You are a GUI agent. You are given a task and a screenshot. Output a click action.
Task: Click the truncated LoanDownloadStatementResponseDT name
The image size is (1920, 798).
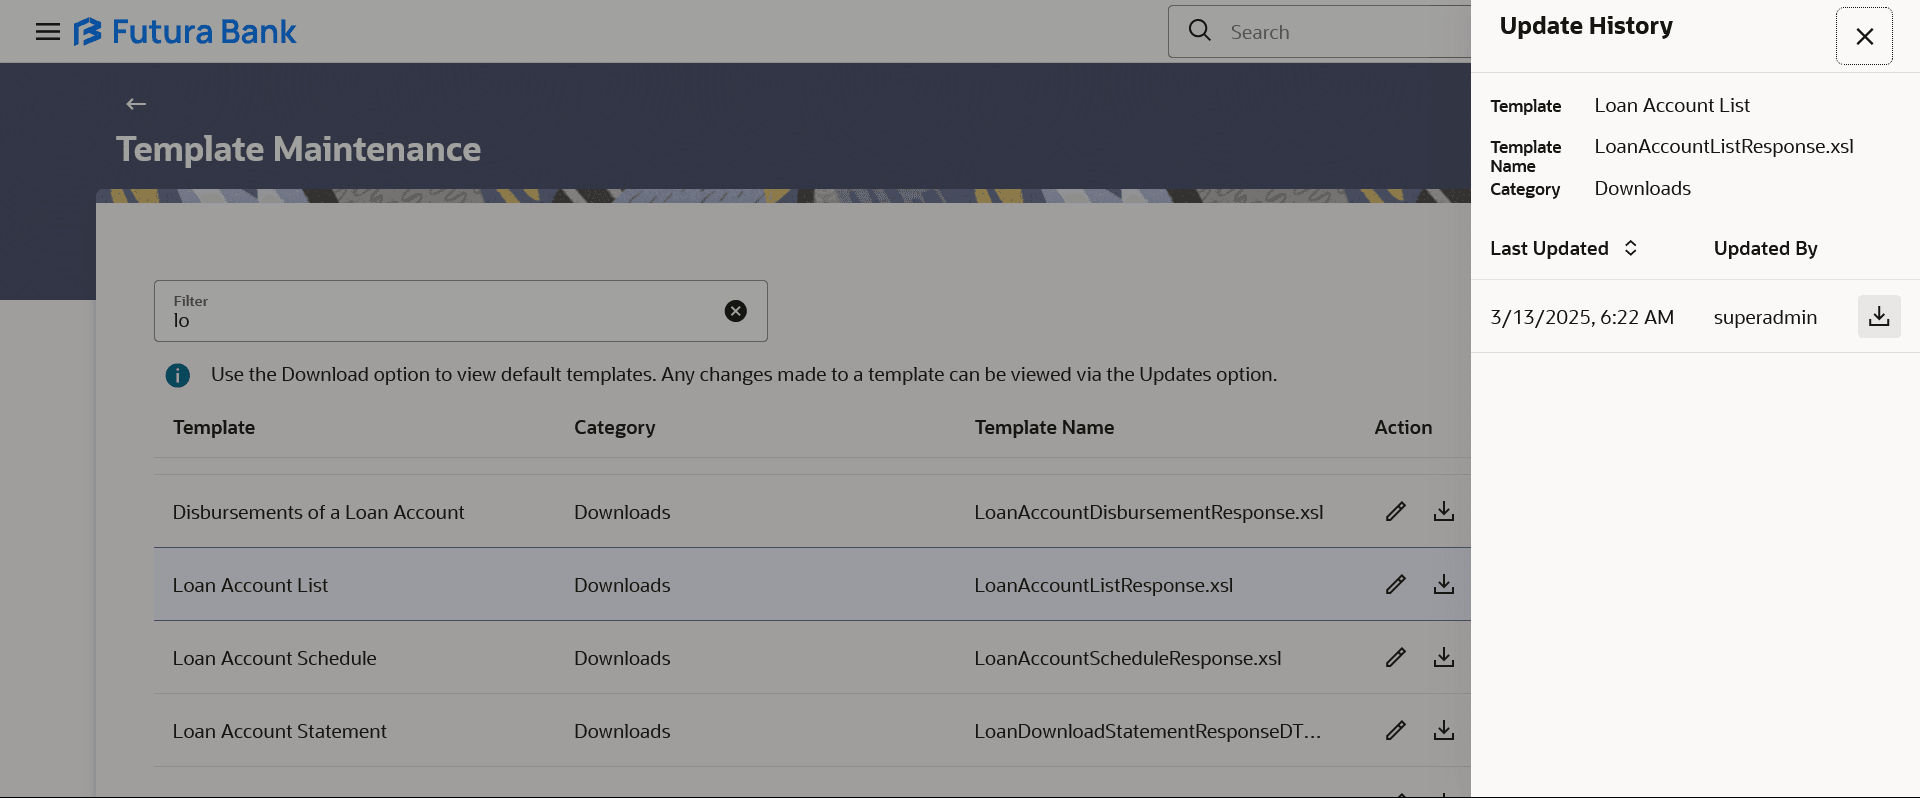click(1148, 731)
